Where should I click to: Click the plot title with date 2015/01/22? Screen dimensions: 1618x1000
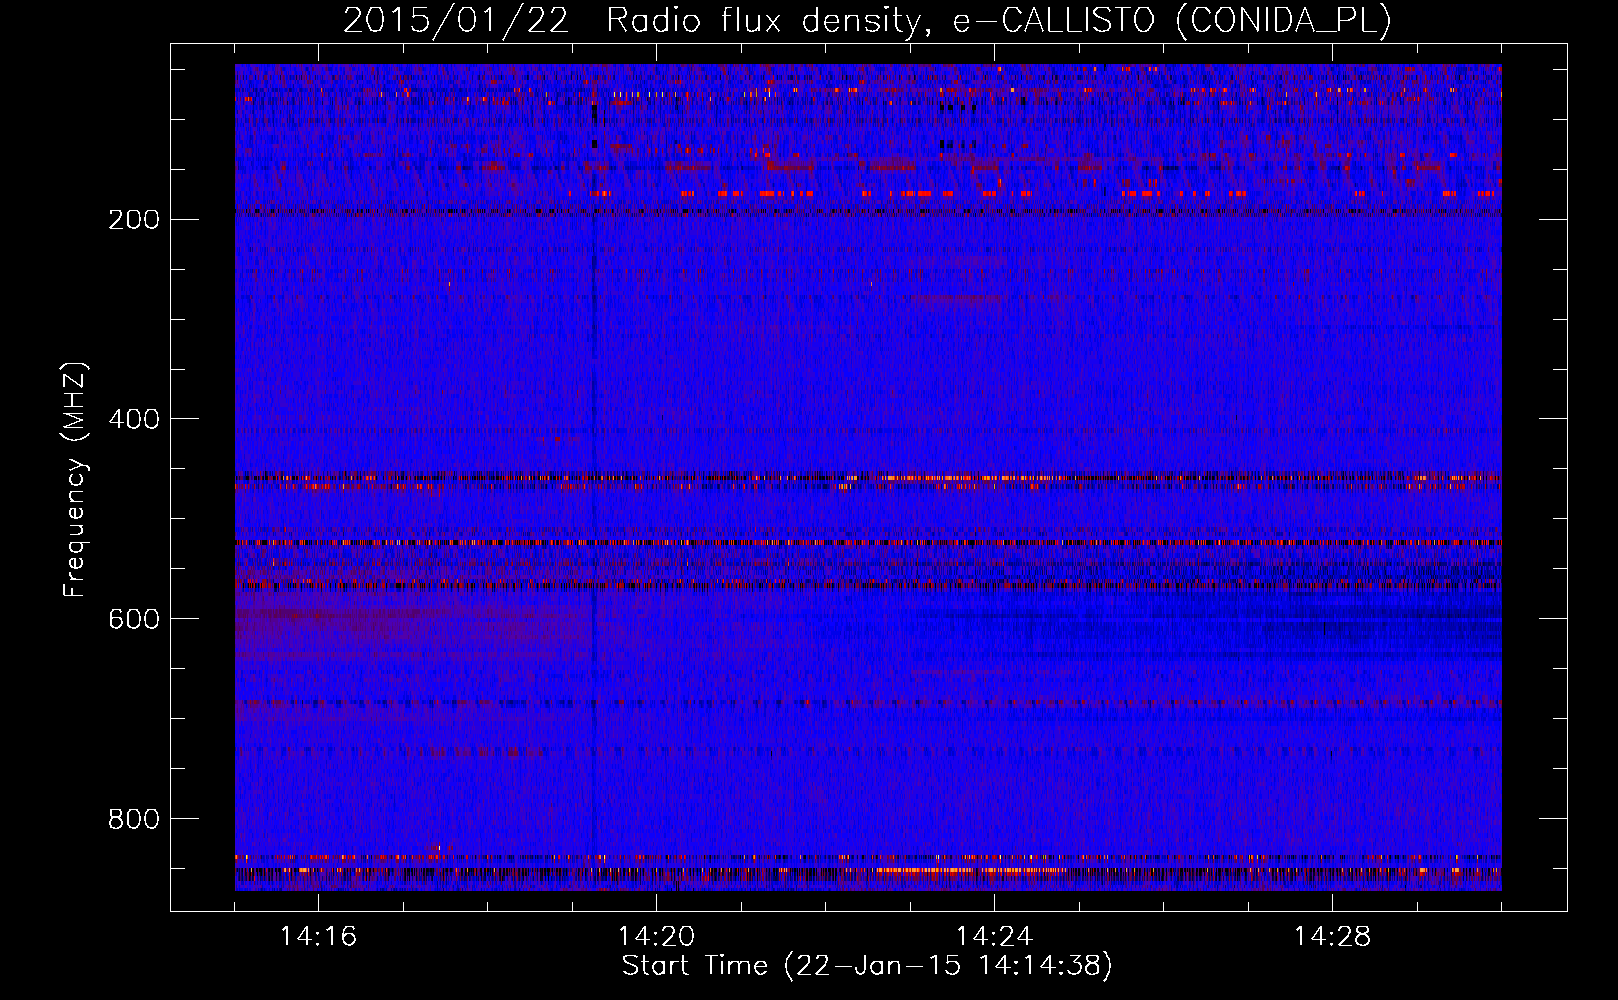click(867, 20)
